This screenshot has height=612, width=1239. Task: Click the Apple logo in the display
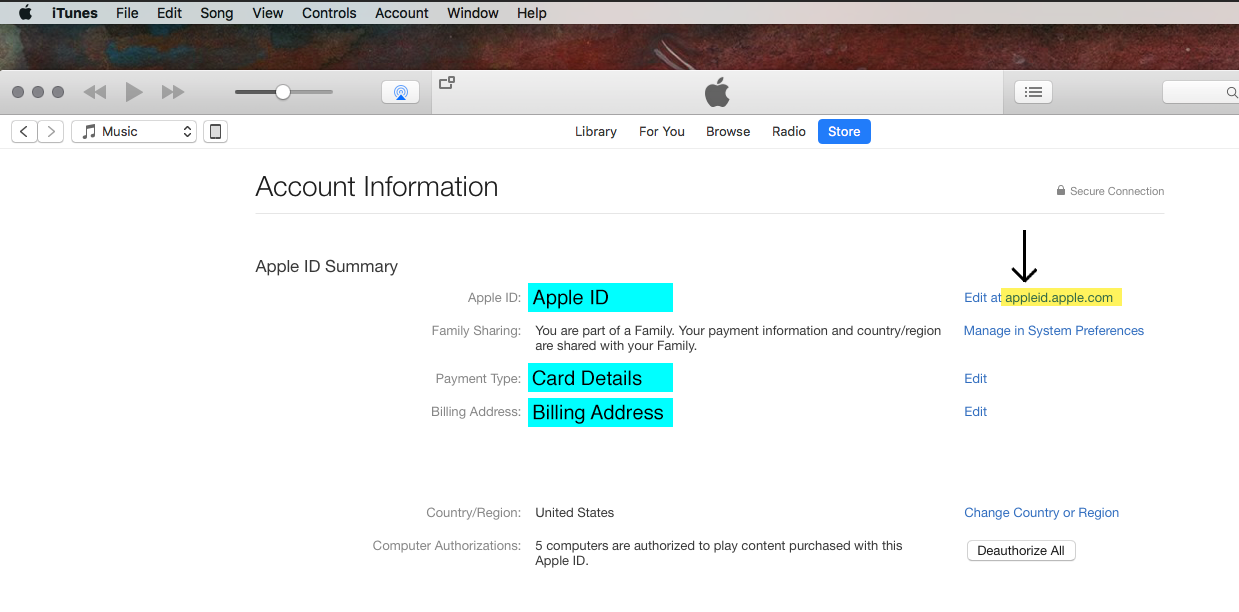coord(717,93)
